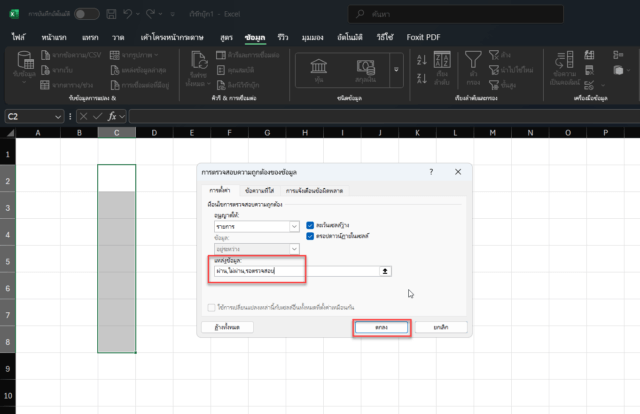
Task: Click the Workbook Links icon
Action: click(221, 85)
